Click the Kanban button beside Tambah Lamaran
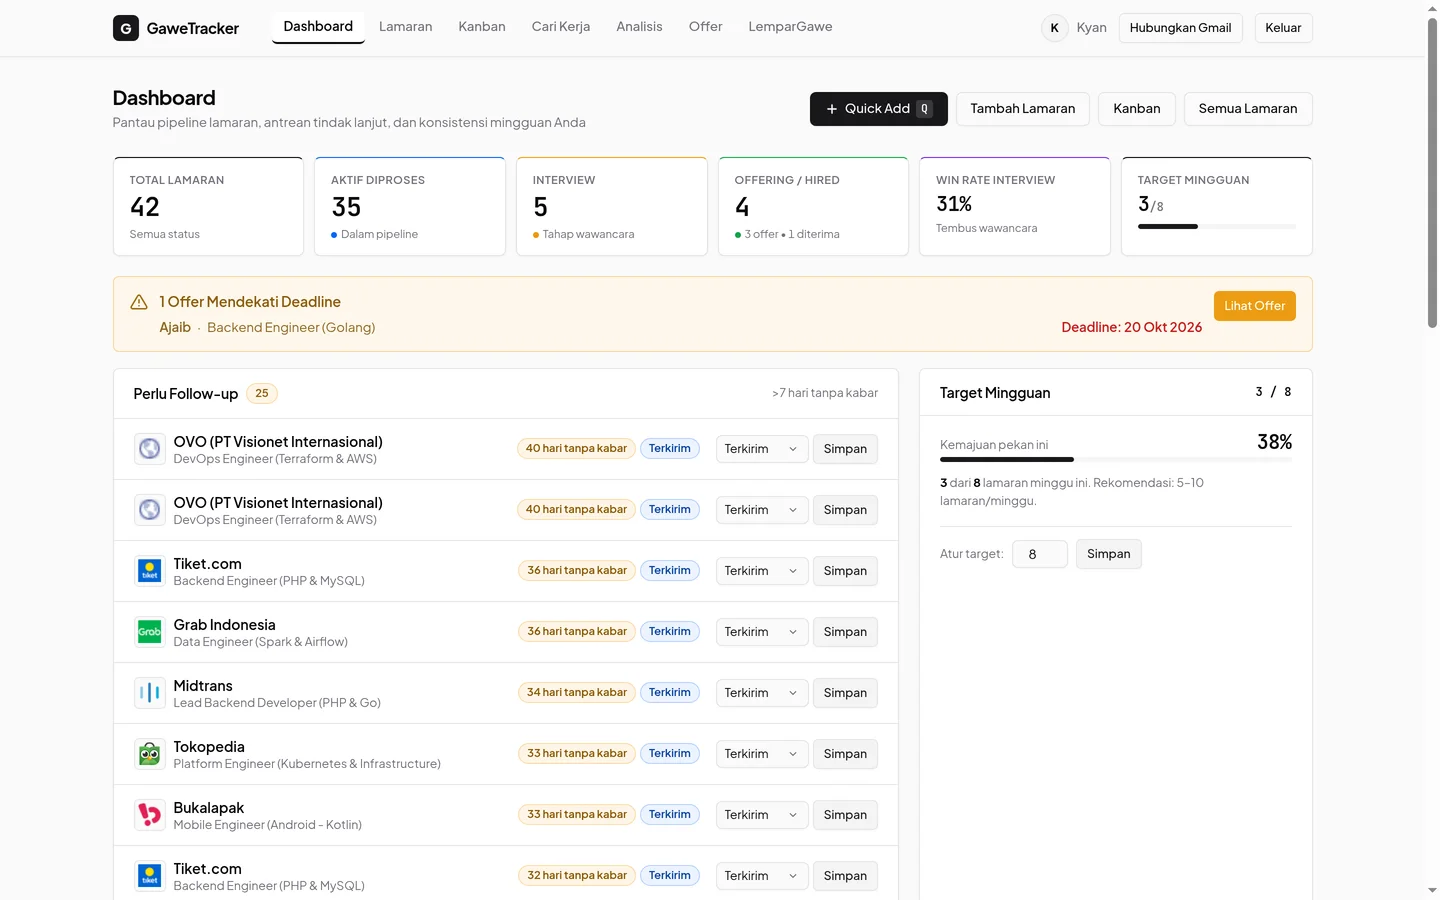Viewport: 1440px width, 900px height. coord(1137,109)
